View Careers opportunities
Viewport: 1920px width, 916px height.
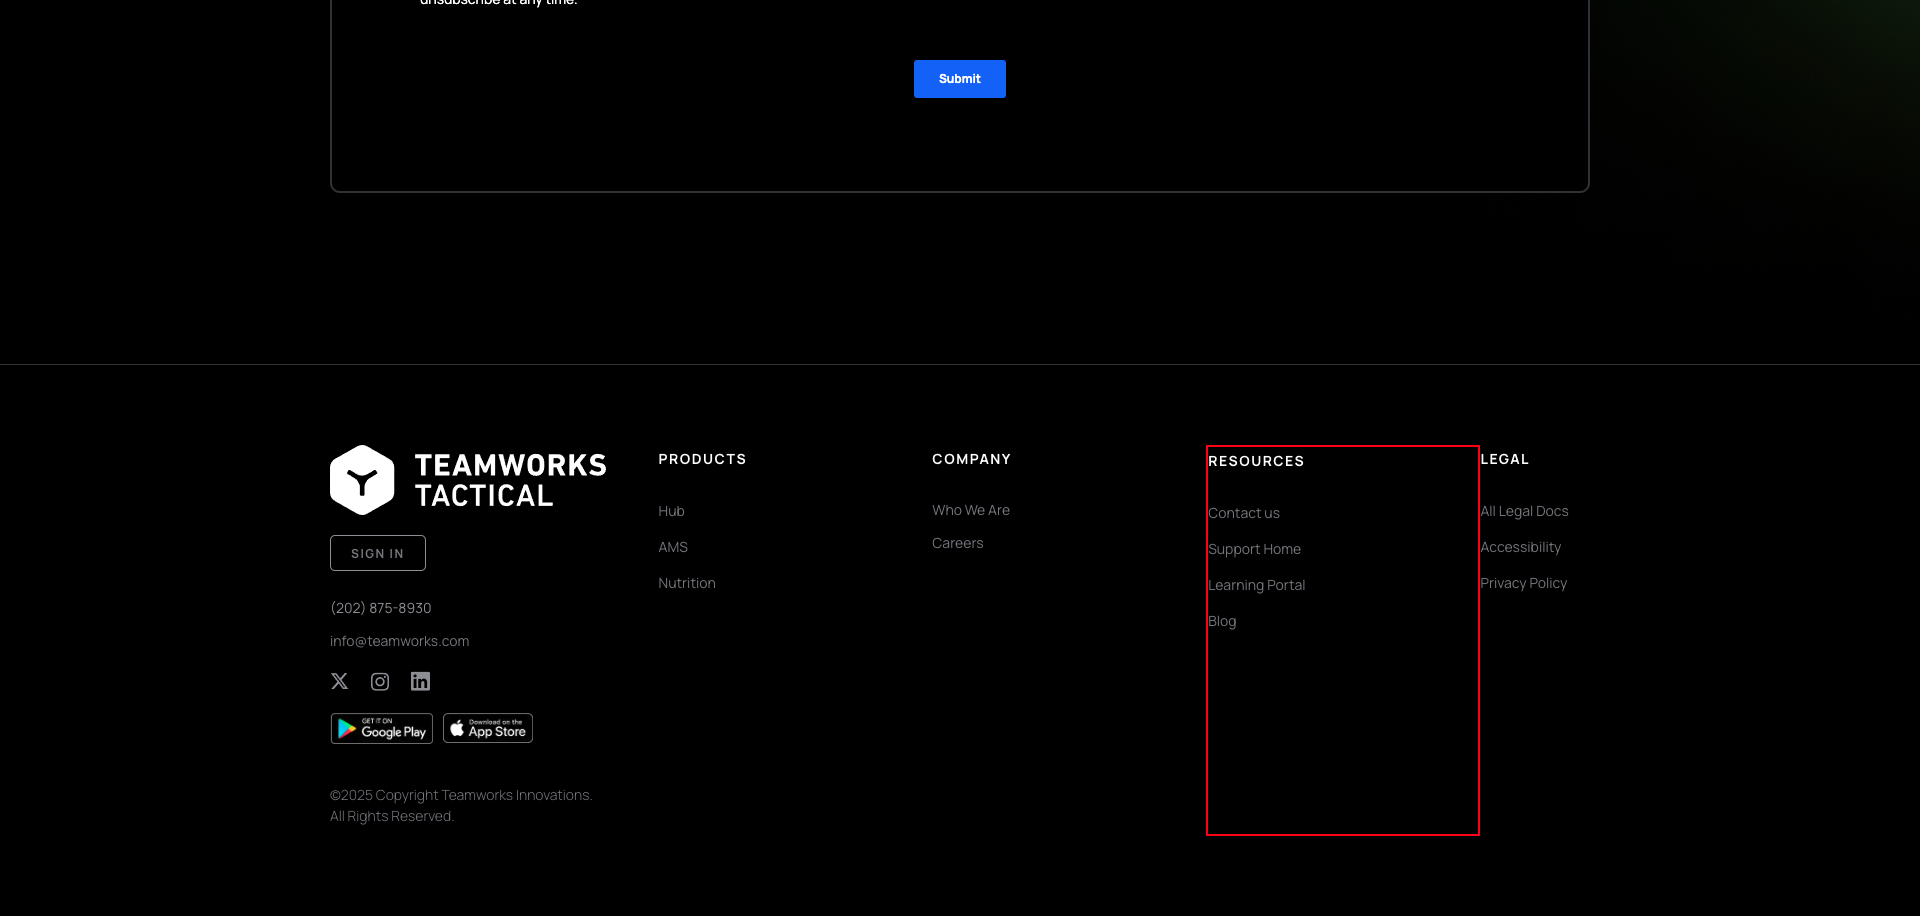957,543
